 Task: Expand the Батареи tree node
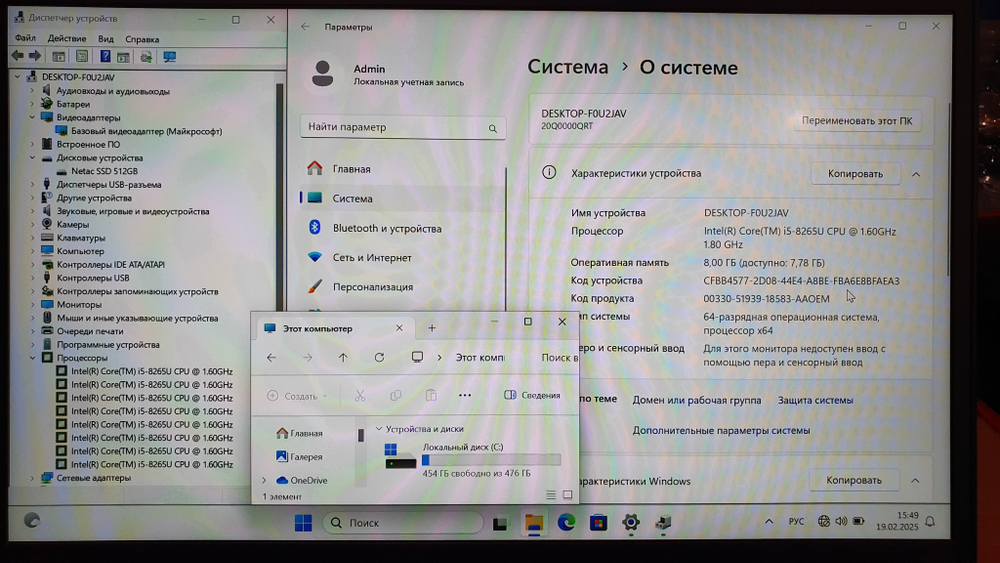[x=32, y=104]
